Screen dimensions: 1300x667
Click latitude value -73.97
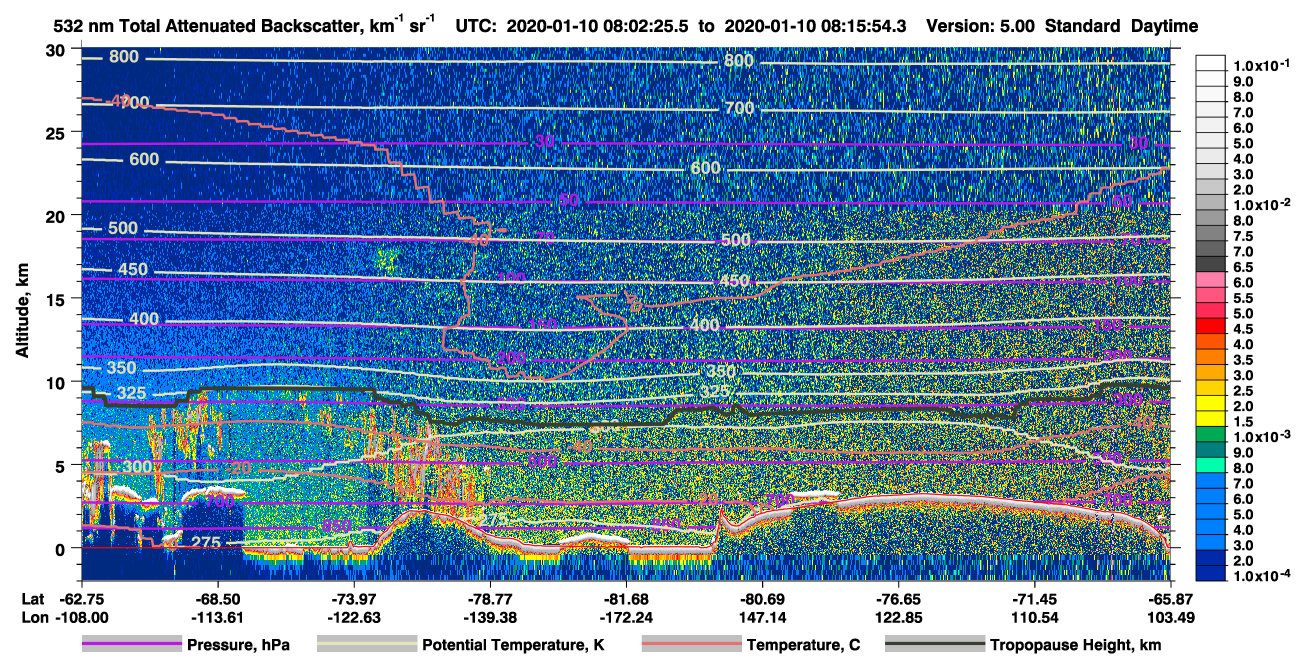354,598
